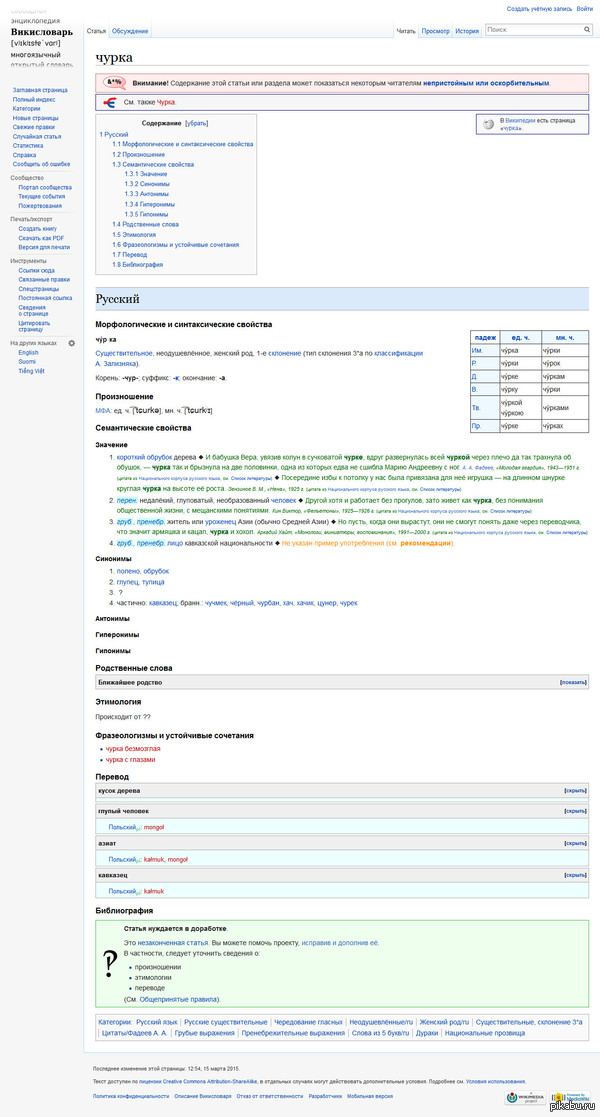Open the История tab

pos(467,31)
